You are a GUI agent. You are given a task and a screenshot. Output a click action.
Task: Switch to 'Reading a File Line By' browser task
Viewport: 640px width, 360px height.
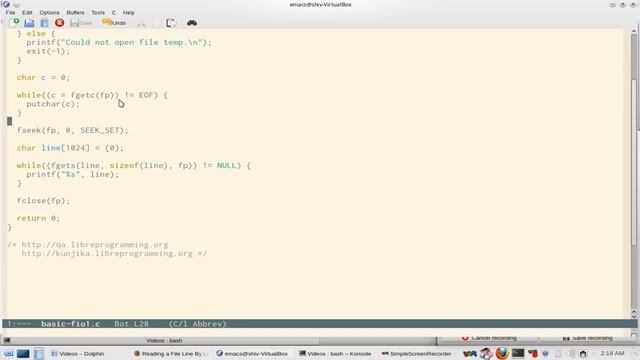[x=171, y=353]
